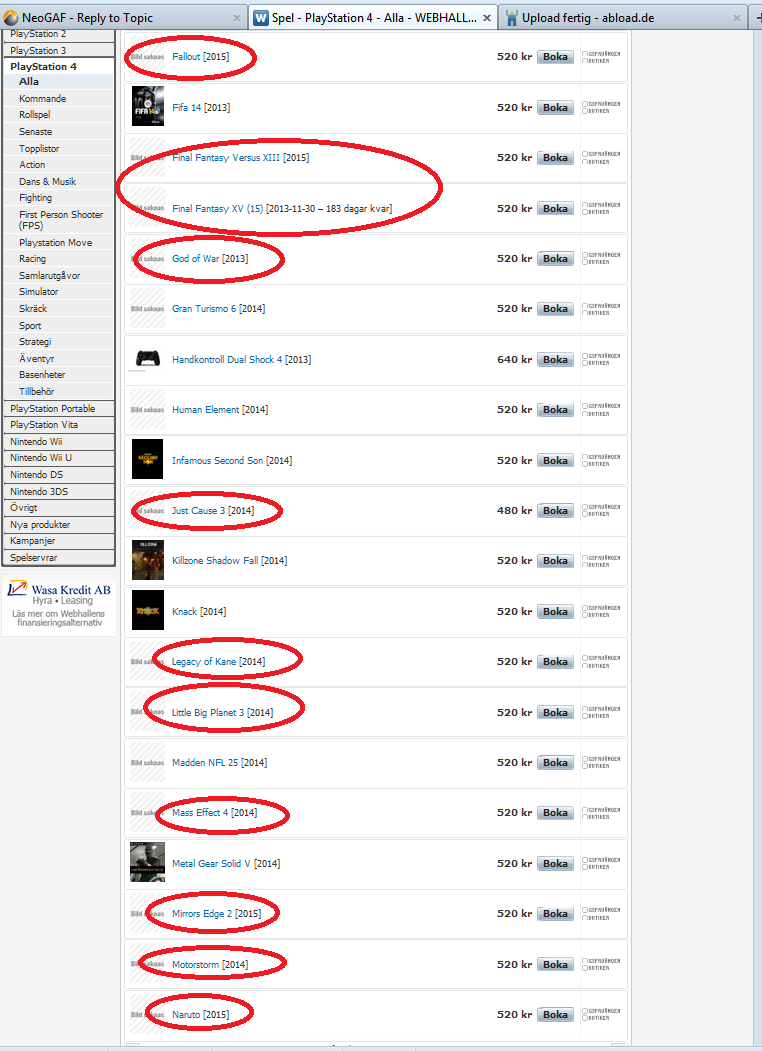
Task: Click the Wasa Kredit AB logo
Action: (x=59, y=590)
